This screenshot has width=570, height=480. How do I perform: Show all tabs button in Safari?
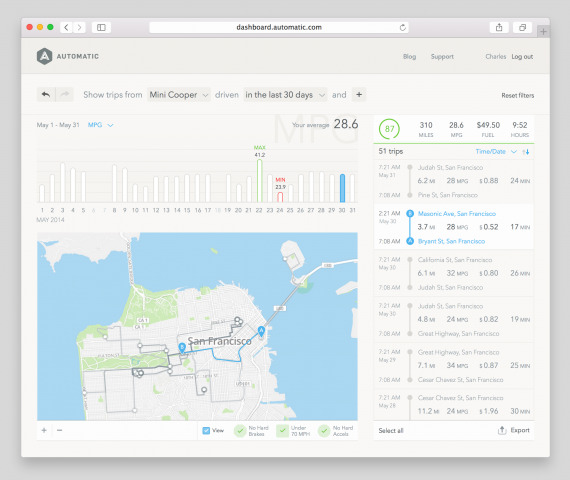point(522,27)
